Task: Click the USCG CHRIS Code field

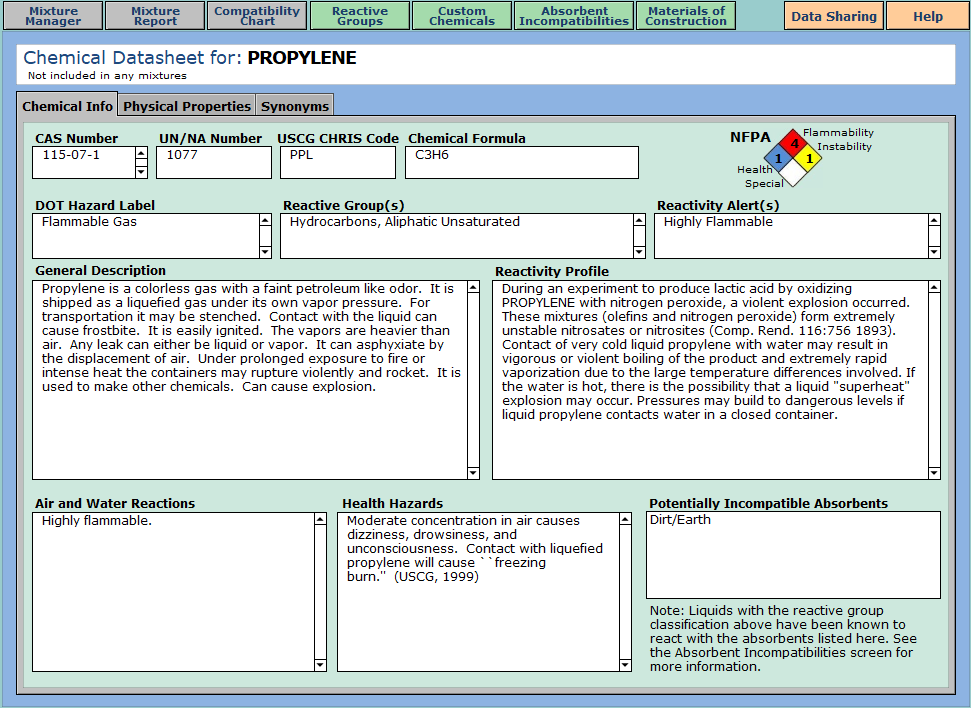Action: coord(337,162)
